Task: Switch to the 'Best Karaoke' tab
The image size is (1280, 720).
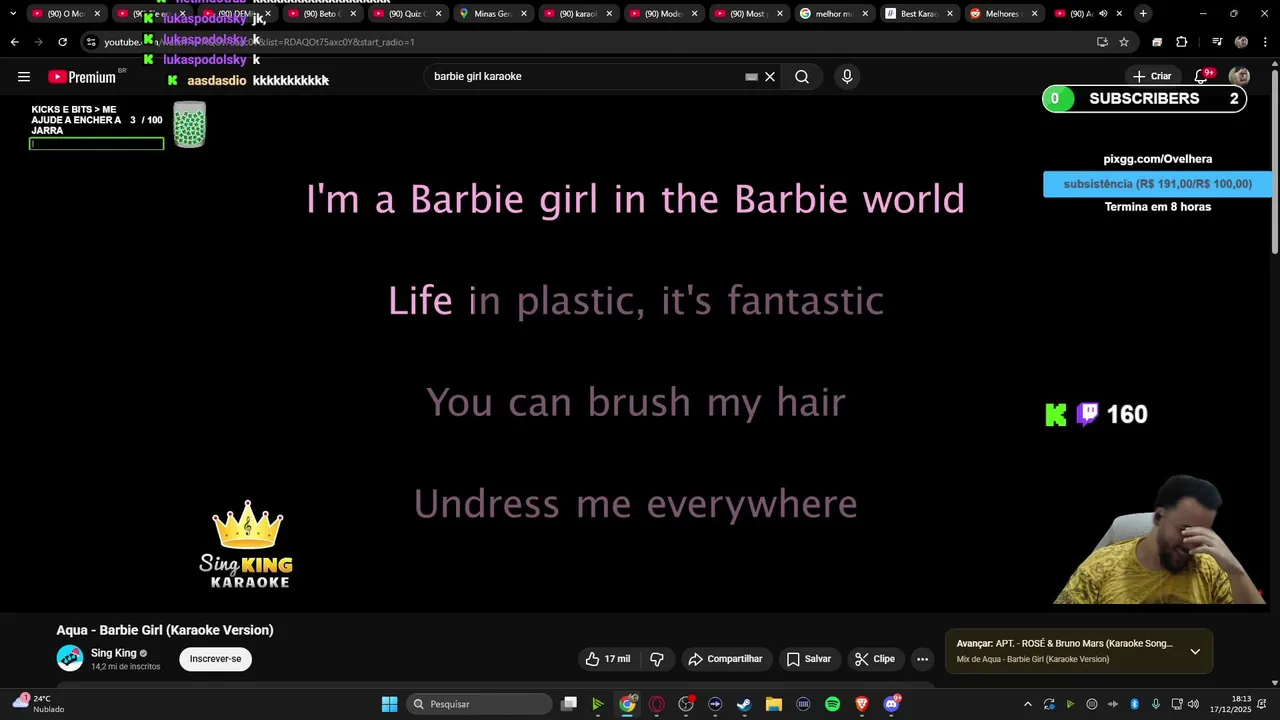Action: [920, 14]
